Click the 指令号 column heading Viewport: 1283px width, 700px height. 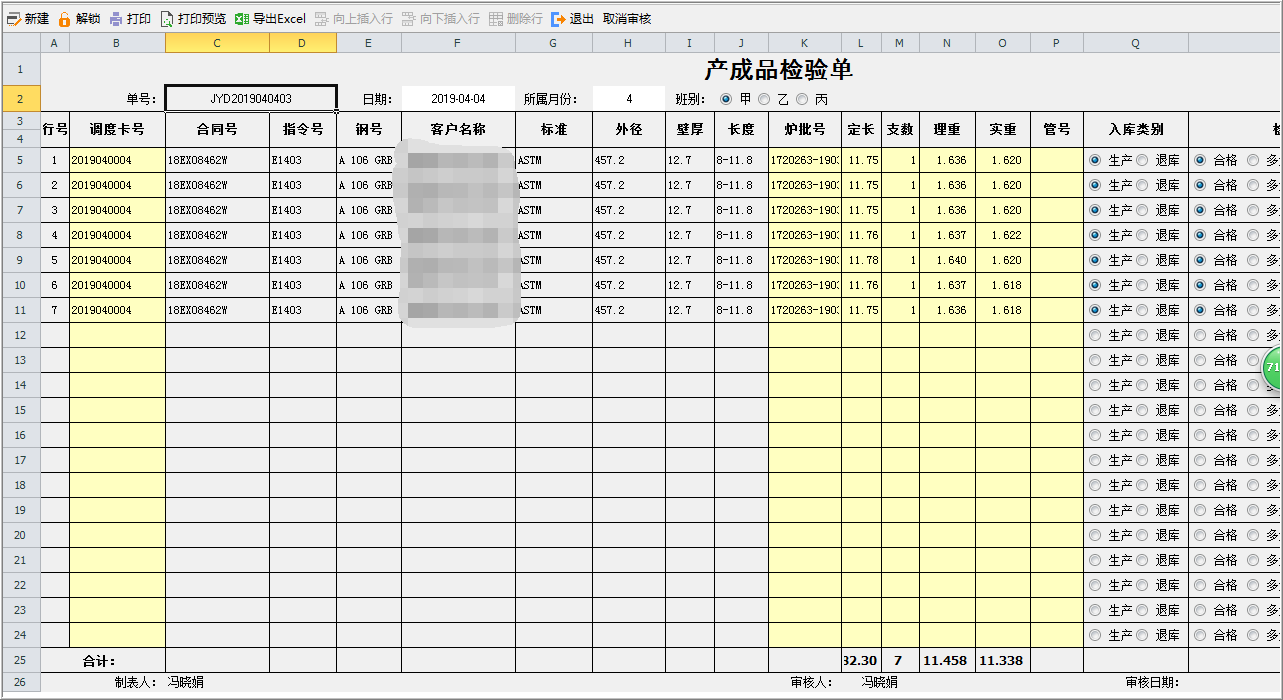coord(303,130)
